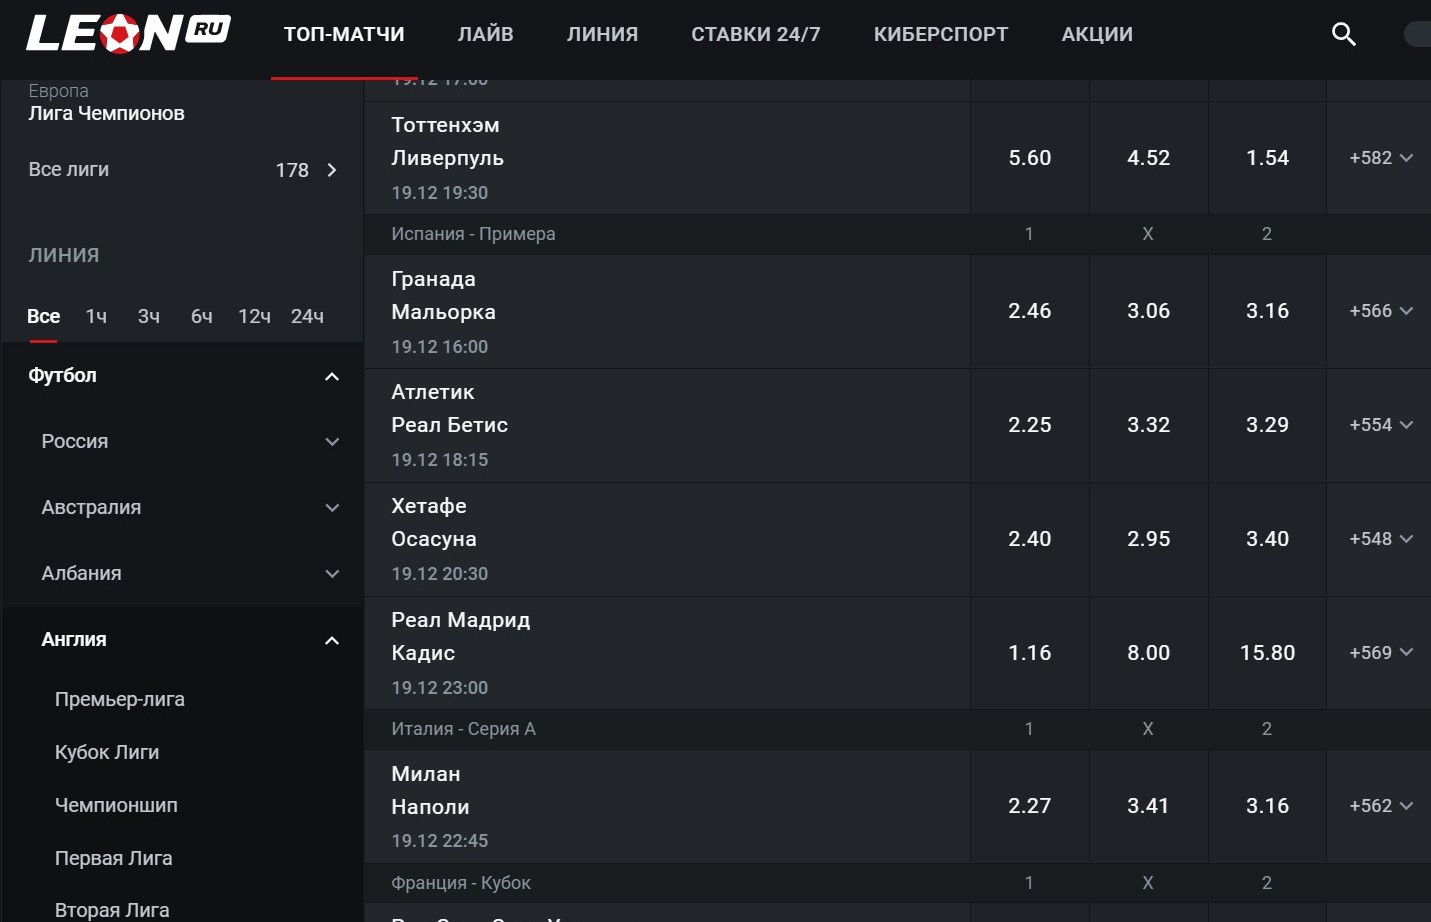Image resolution: width=1431 pixels, height=922 pixels.
Task: Open the АКЦИИ page
Action: point(1097,34)
